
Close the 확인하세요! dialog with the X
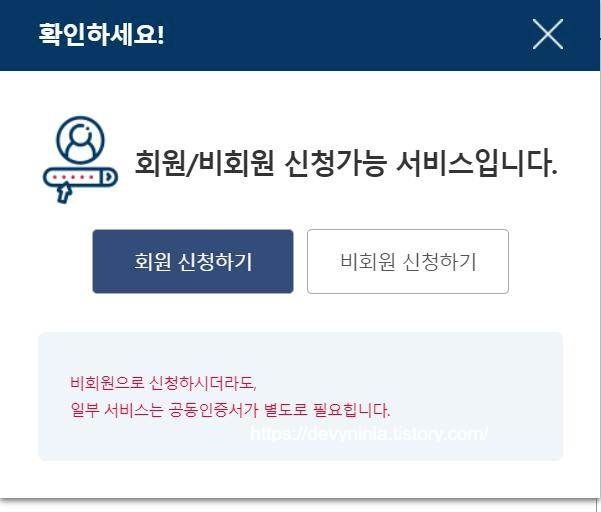coord(548,34)
